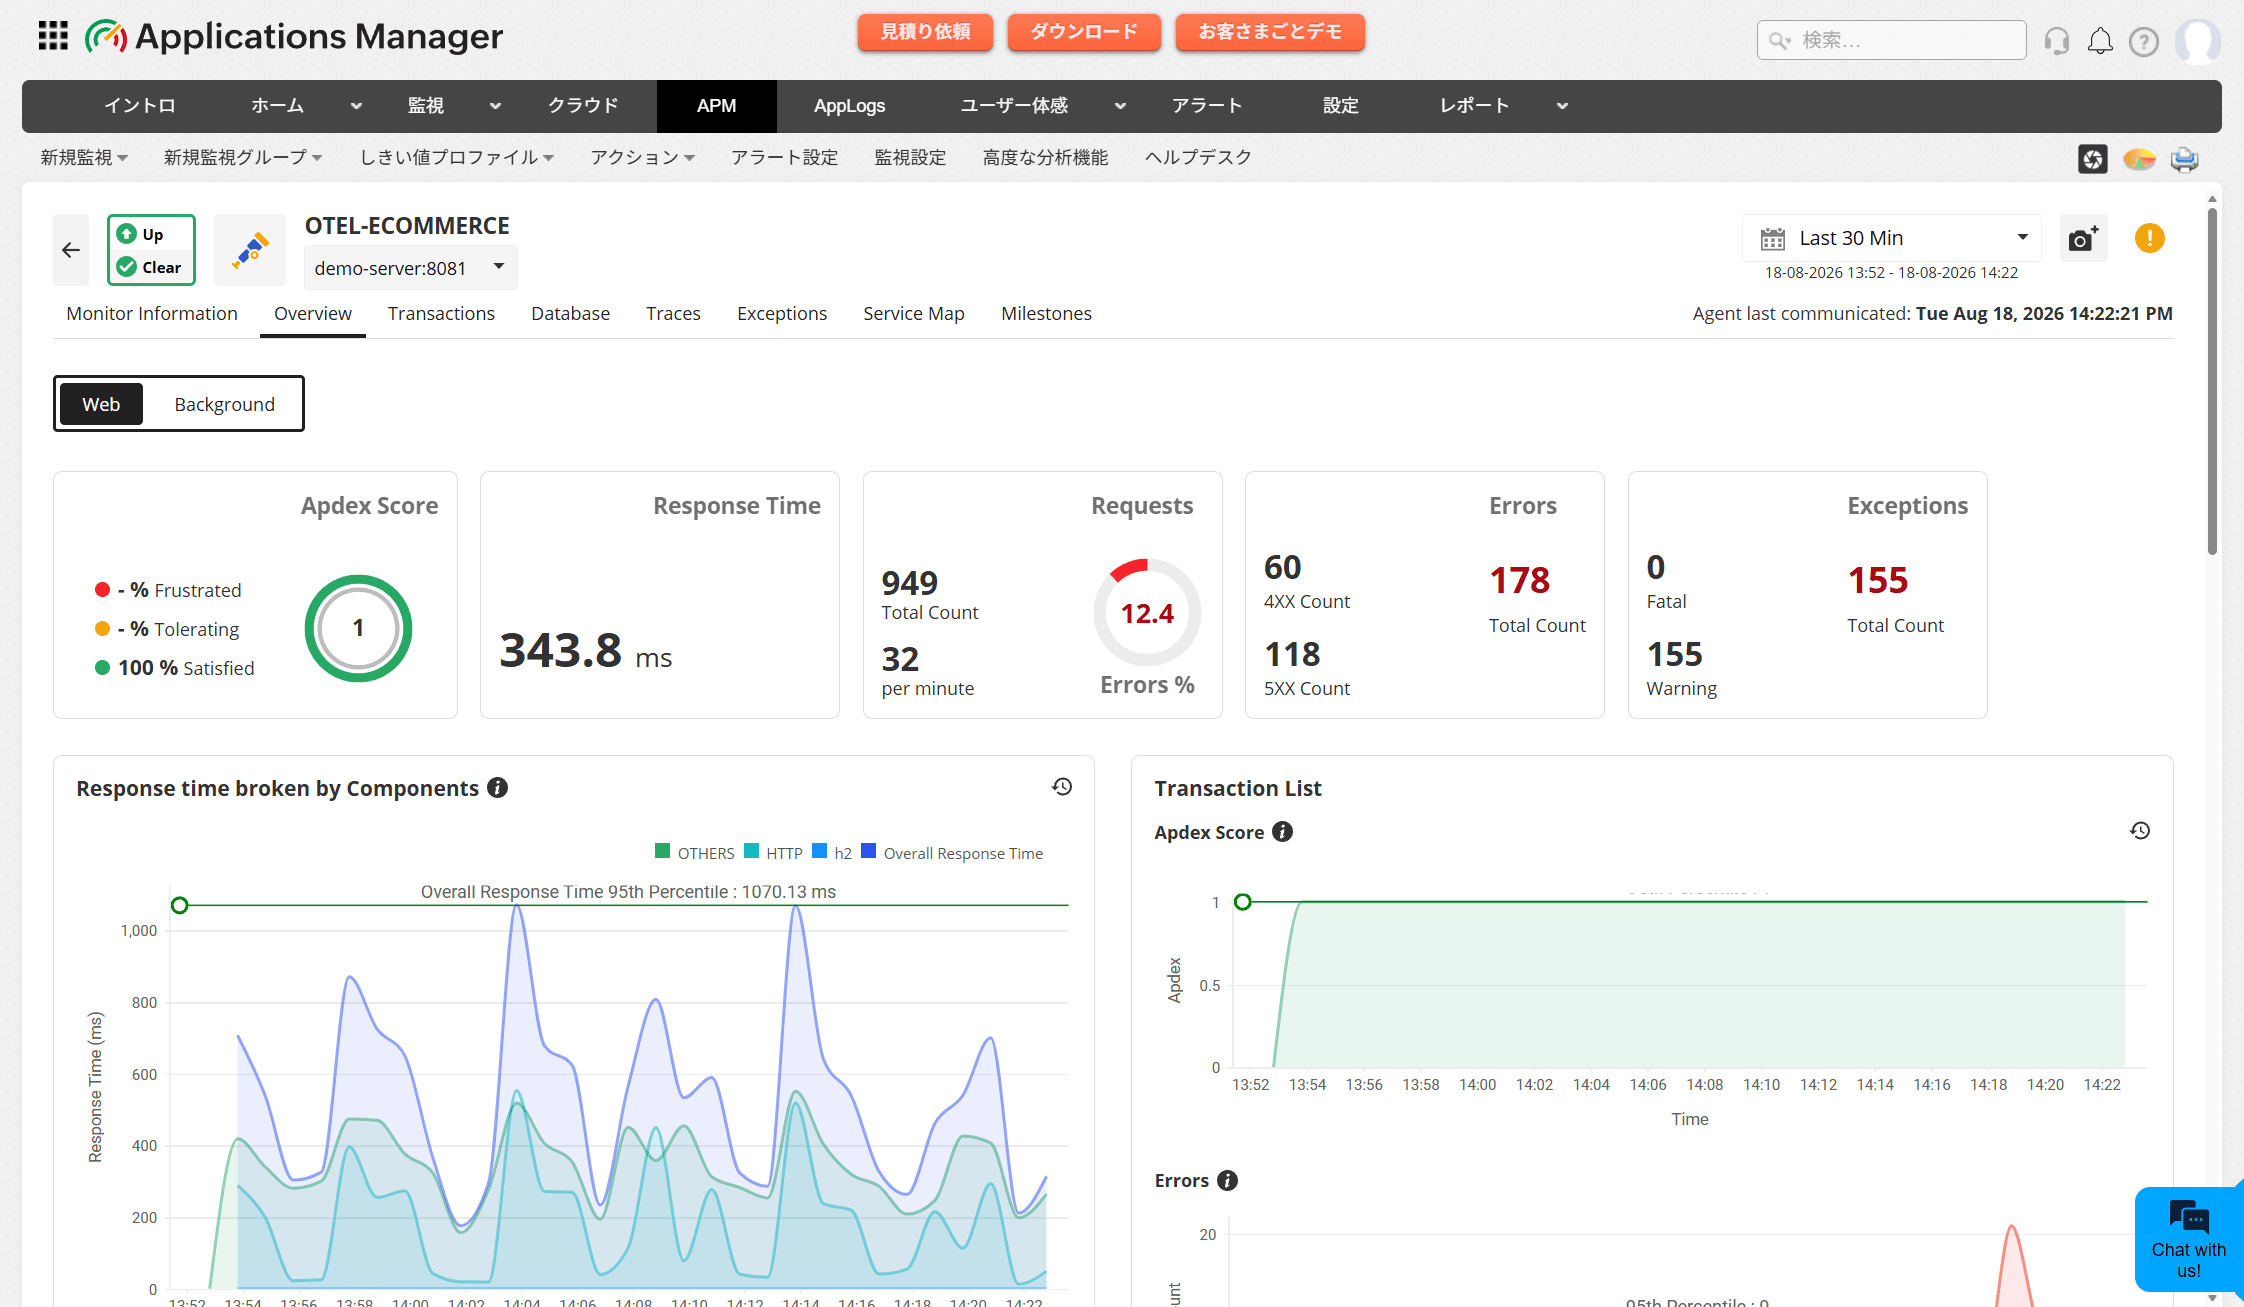Click the 見積り依頼 button
This screenshot has width=2244, height=1307.
(925, 32)
